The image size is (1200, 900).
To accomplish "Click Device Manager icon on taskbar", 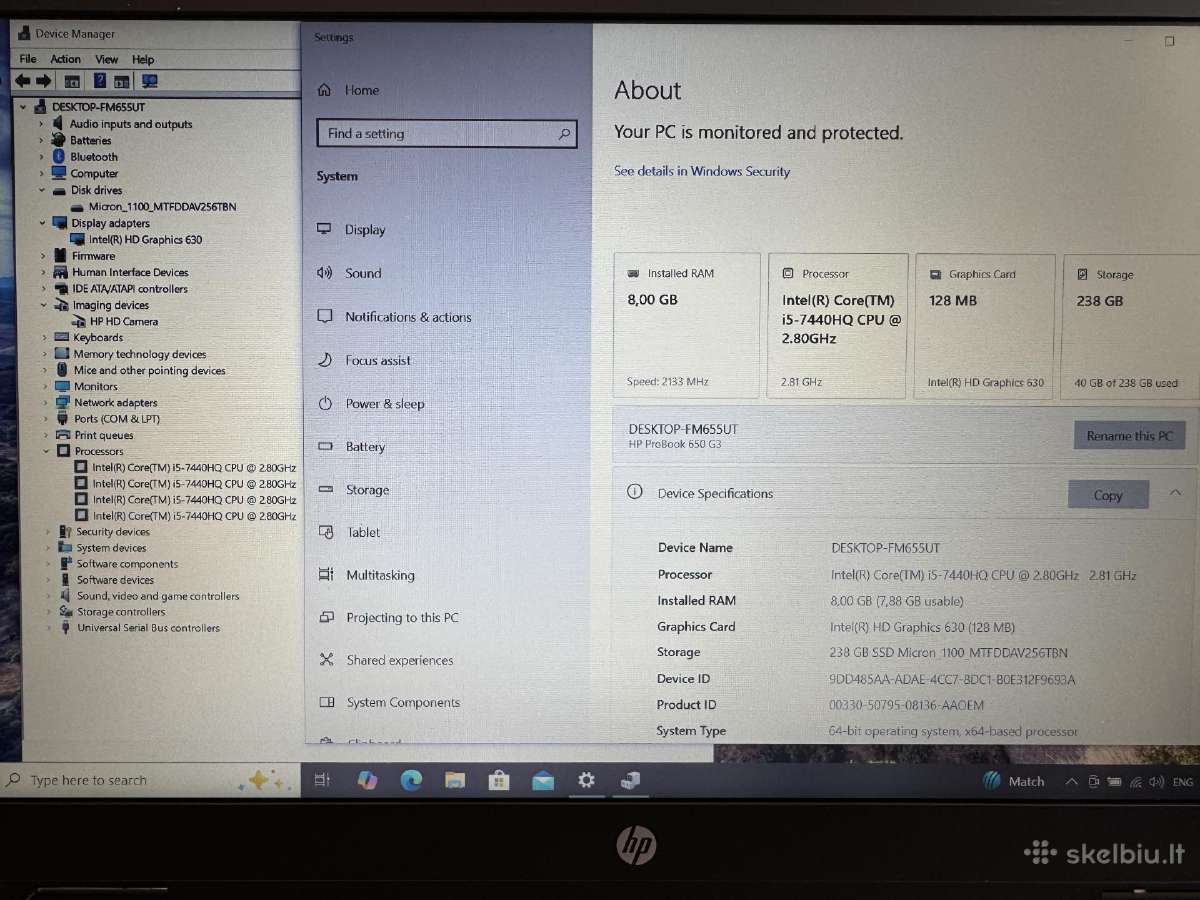I will [x=630, y=781].
